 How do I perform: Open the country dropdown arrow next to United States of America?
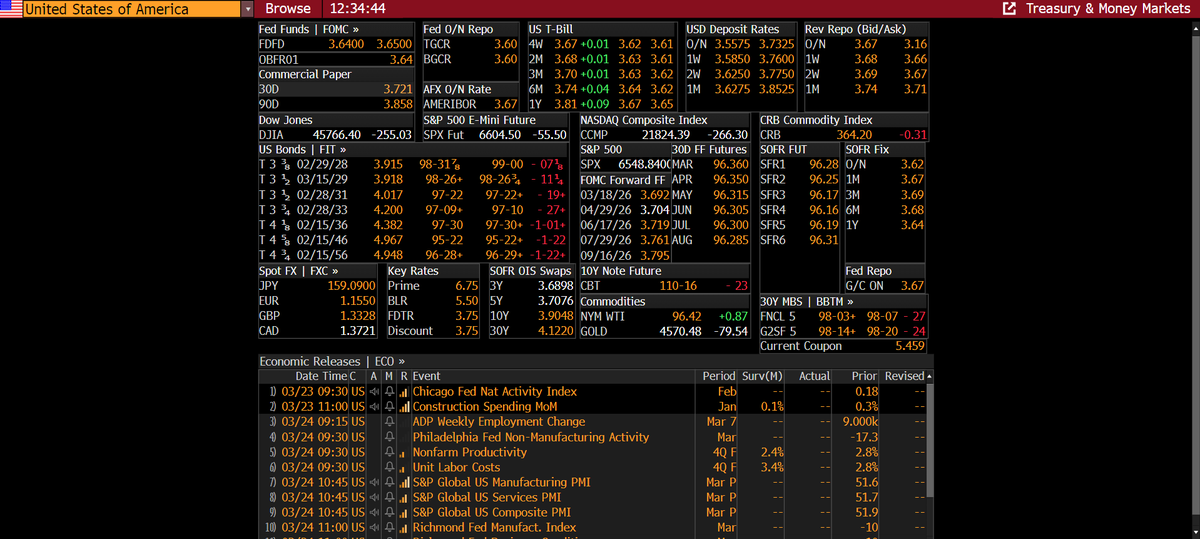click(x=248, y=9)
